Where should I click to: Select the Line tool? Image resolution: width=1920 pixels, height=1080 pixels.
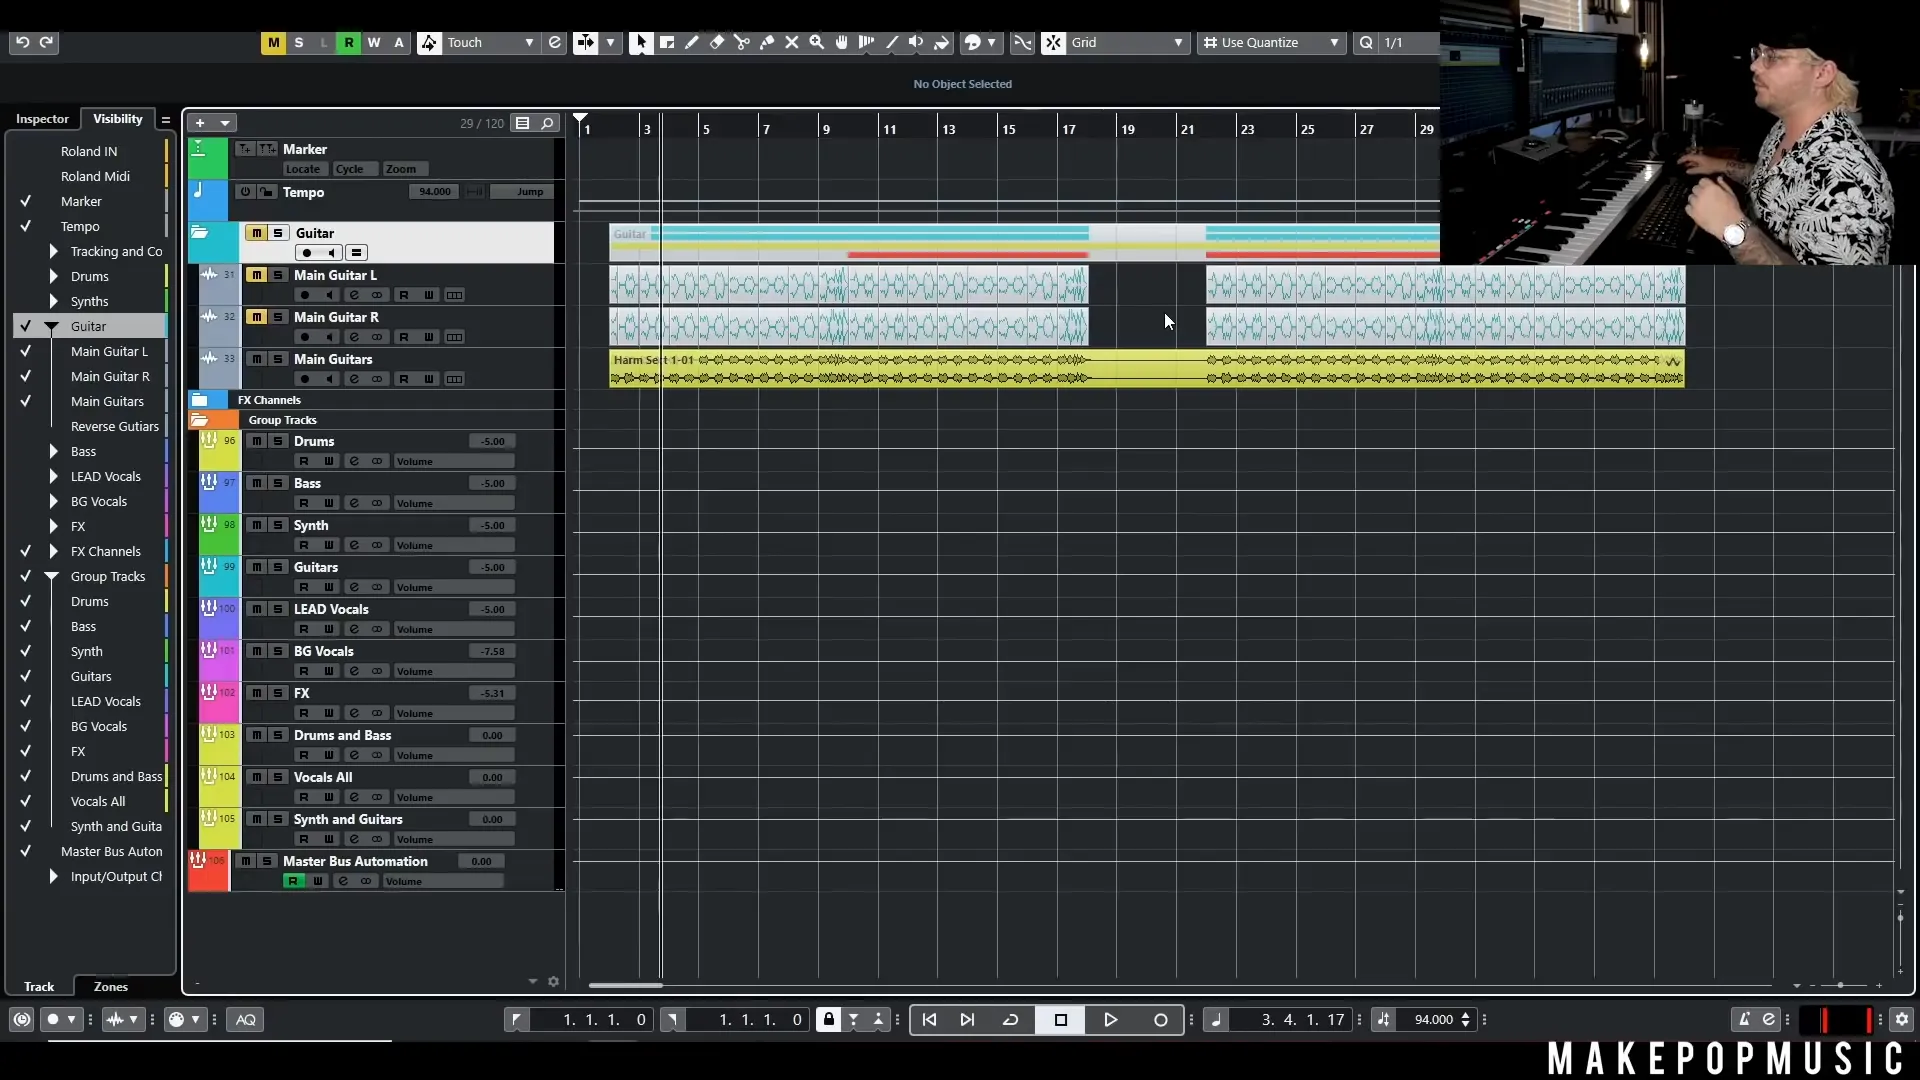[892, 42]
